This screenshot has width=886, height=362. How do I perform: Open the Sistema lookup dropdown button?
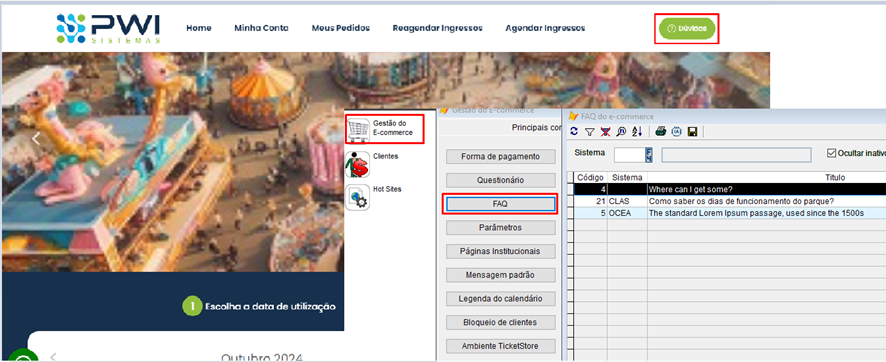[649, 155]
